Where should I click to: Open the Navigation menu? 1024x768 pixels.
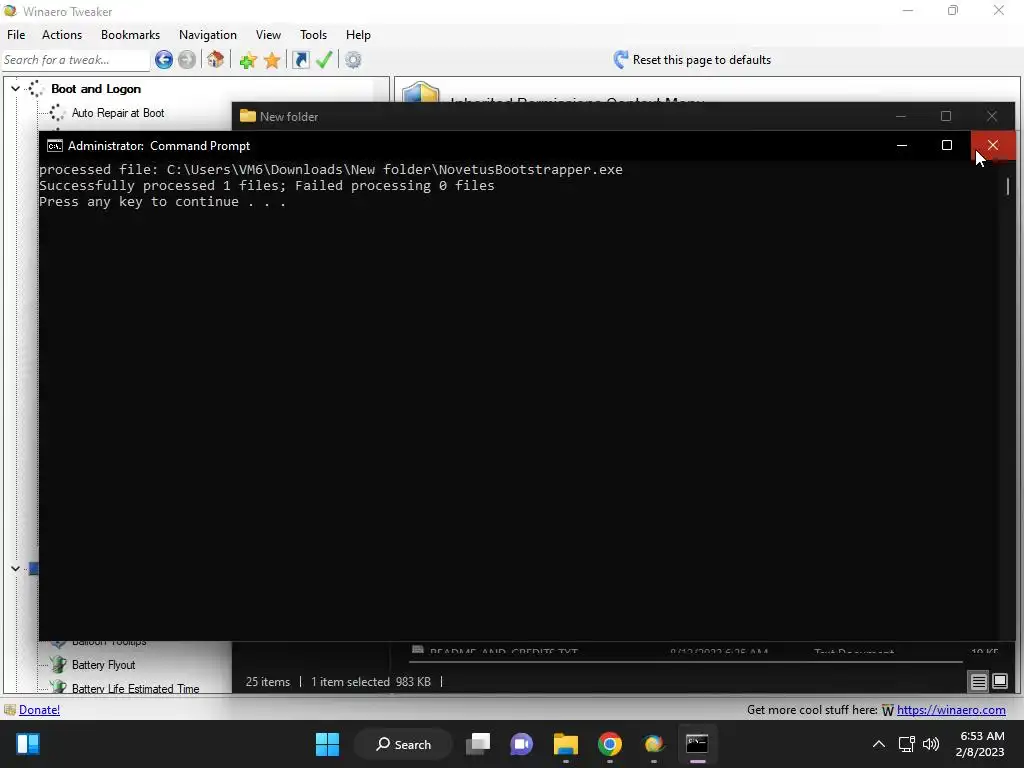(208, 35)
